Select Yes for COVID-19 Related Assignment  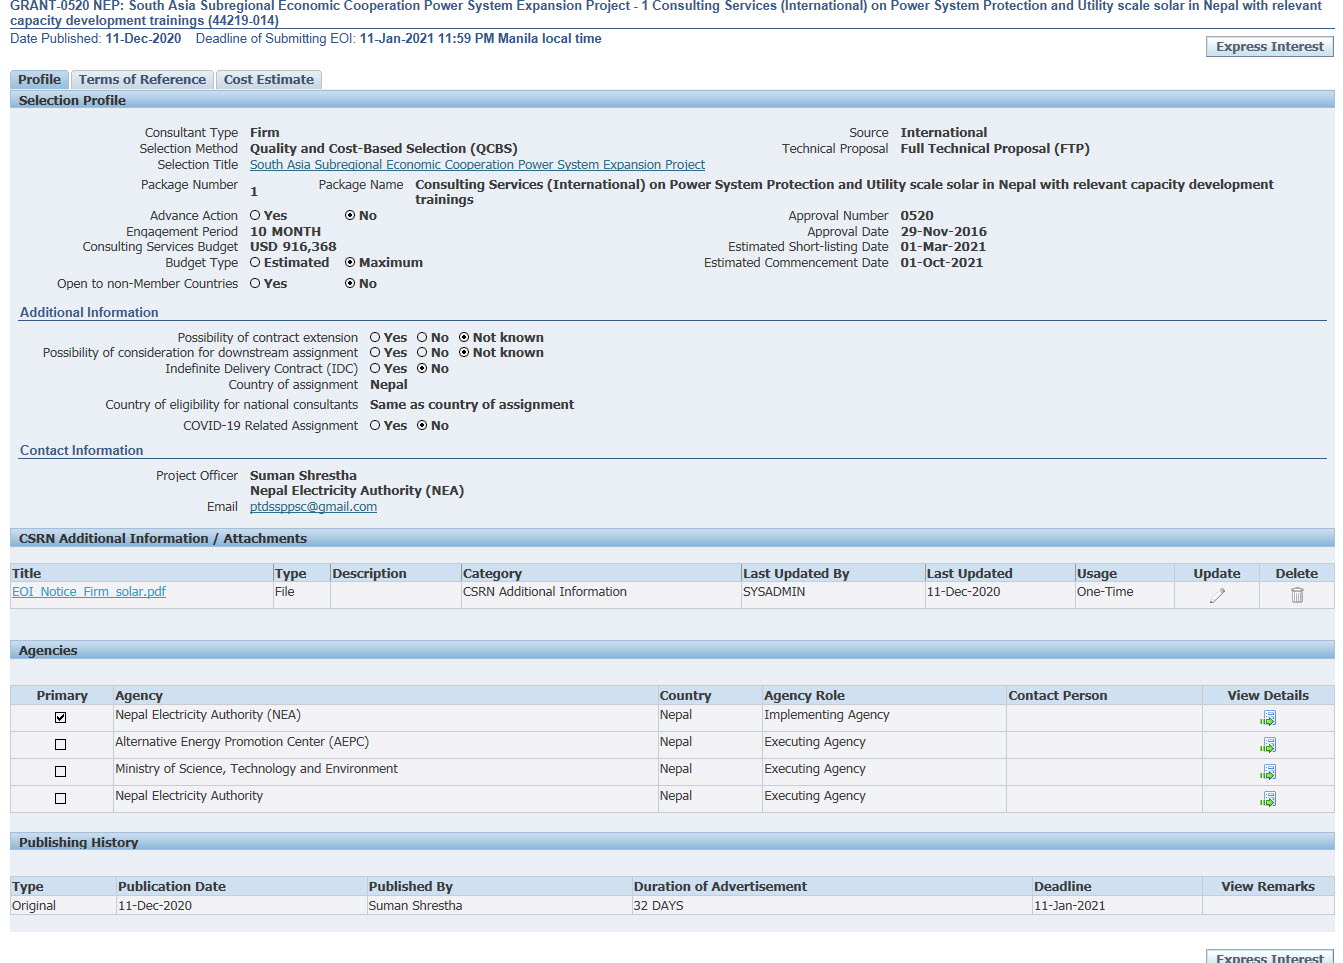[x=375, y=425]
